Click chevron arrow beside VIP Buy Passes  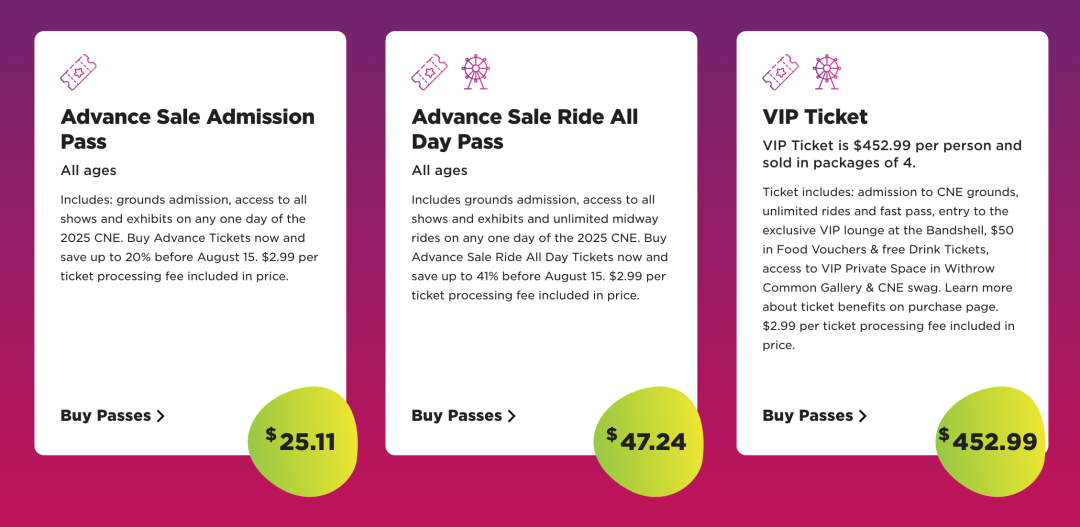(863, 415)
